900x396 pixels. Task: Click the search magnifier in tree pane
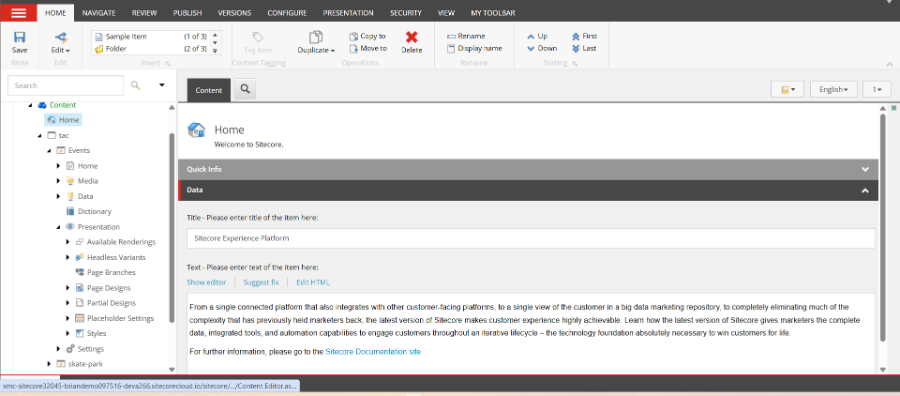click(x=135, y=86)
